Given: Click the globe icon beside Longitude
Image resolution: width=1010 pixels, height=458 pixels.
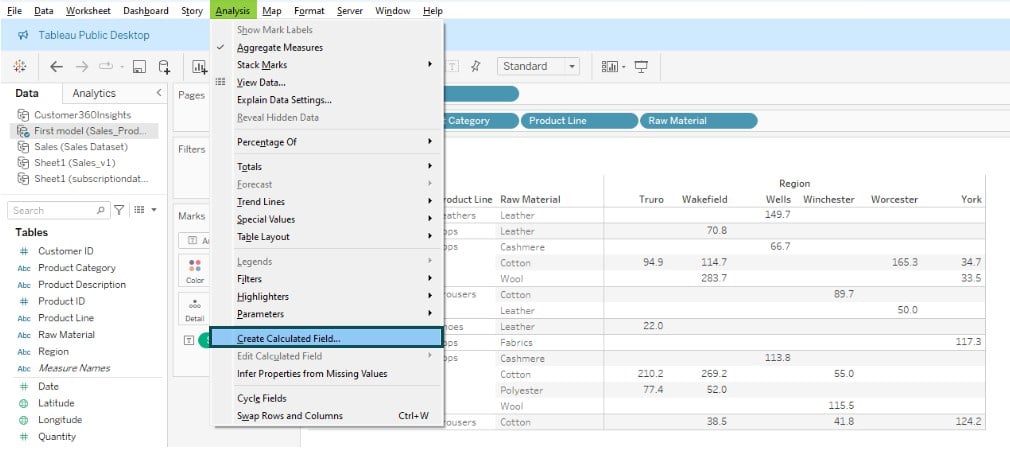Looking at the screenshot, I should pos(24,420).
